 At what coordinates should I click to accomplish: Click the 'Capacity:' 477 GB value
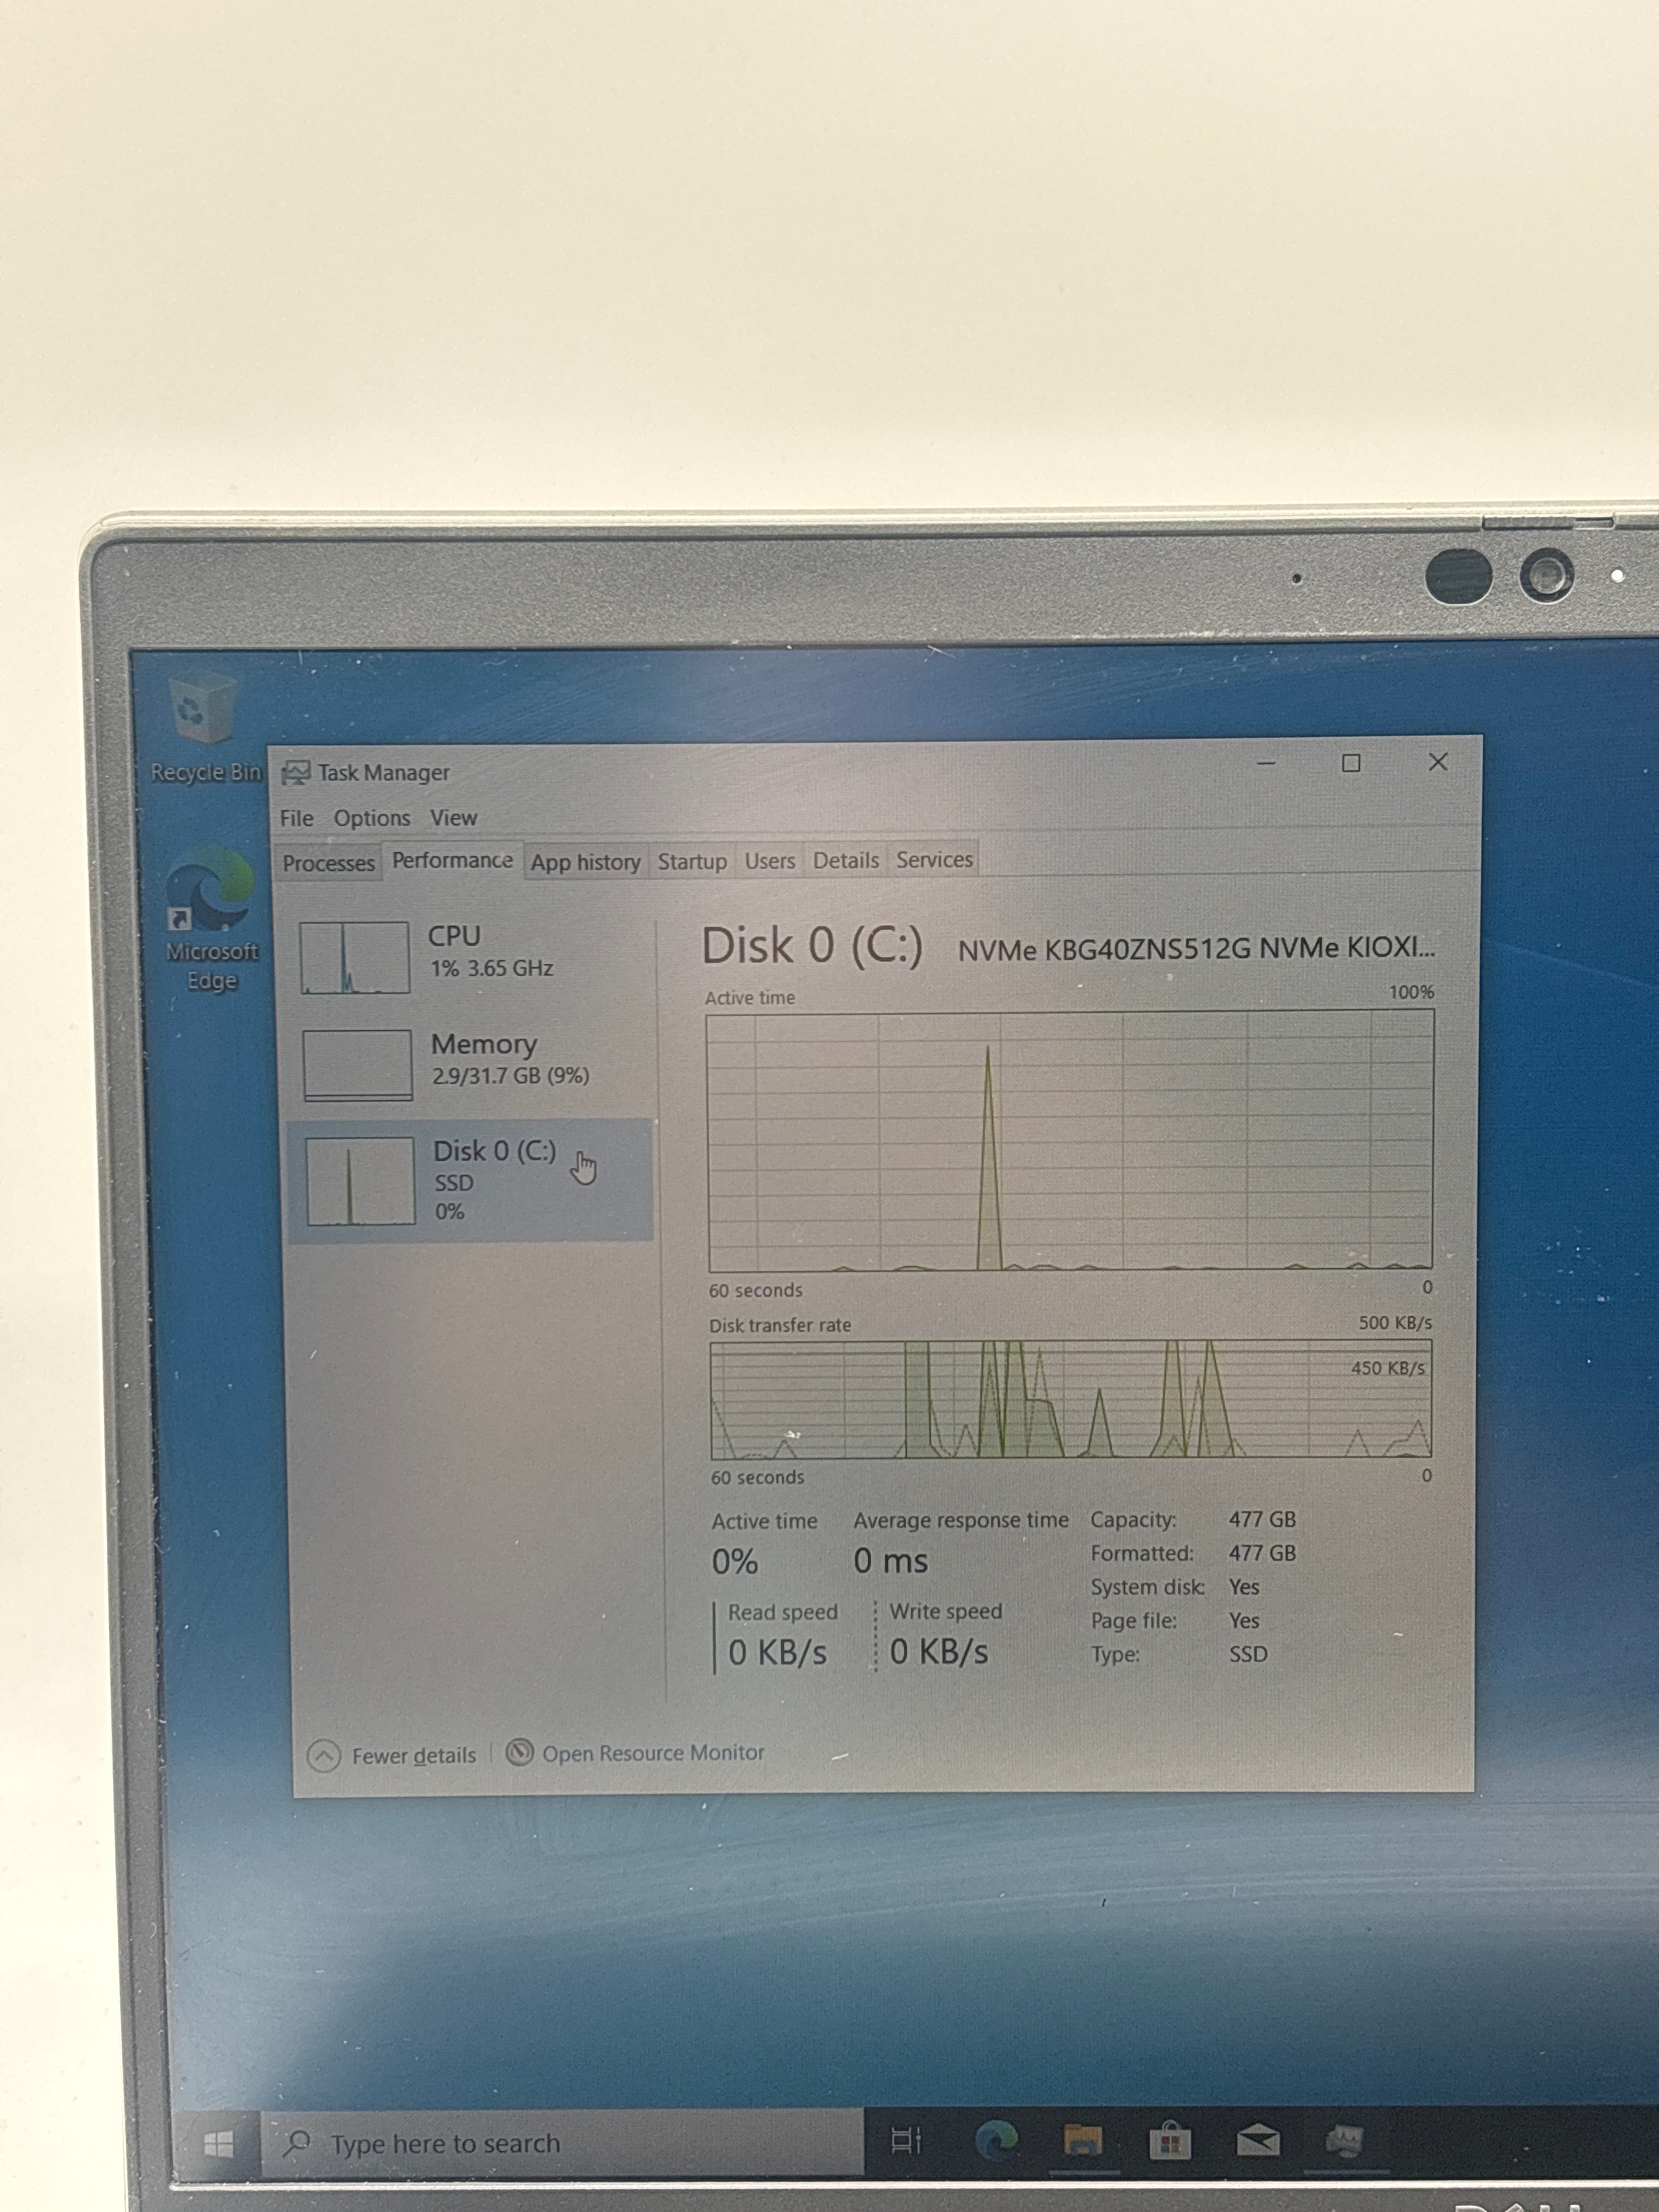click(1262, 1519)
